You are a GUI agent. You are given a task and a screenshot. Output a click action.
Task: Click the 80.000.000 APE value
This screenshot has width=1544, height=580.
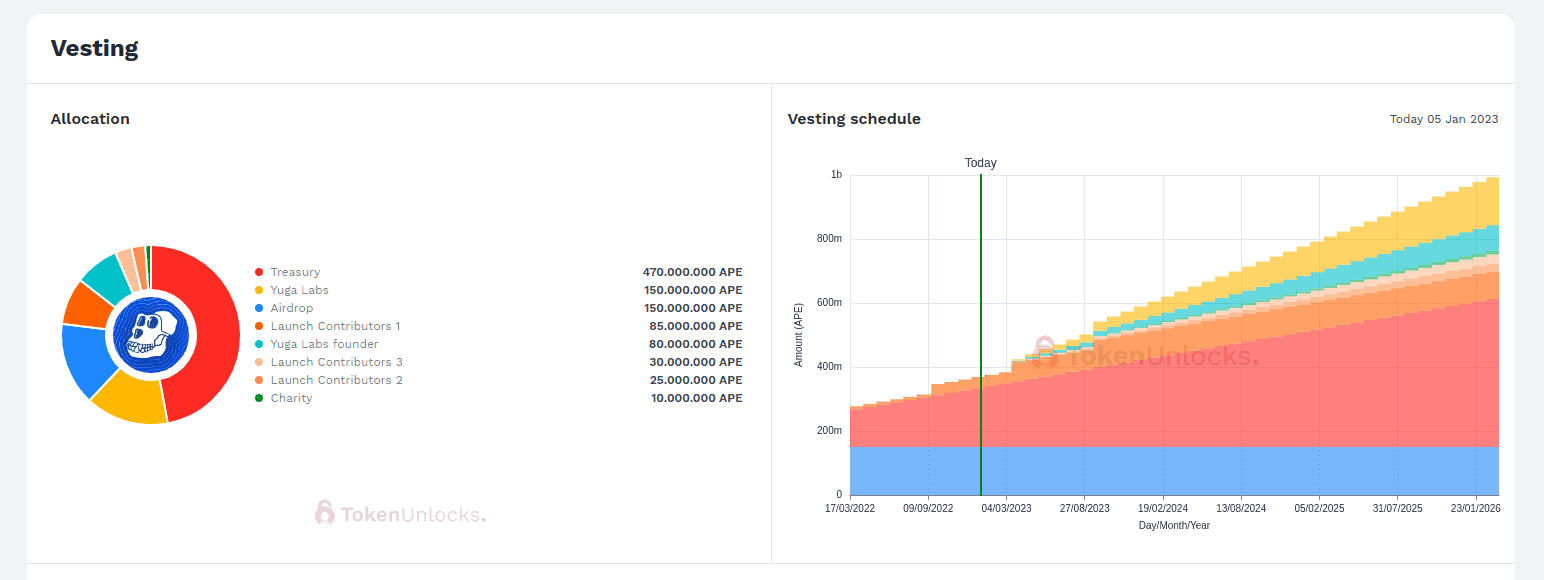coord(695,344)
